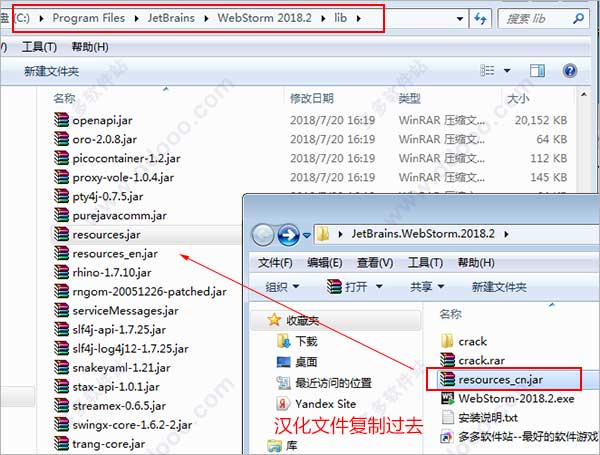Image resolution: width=600 pixels, height=455 pixels.
Task: Open the address bar history dropdown in lib window
Action: pos(460,18)
